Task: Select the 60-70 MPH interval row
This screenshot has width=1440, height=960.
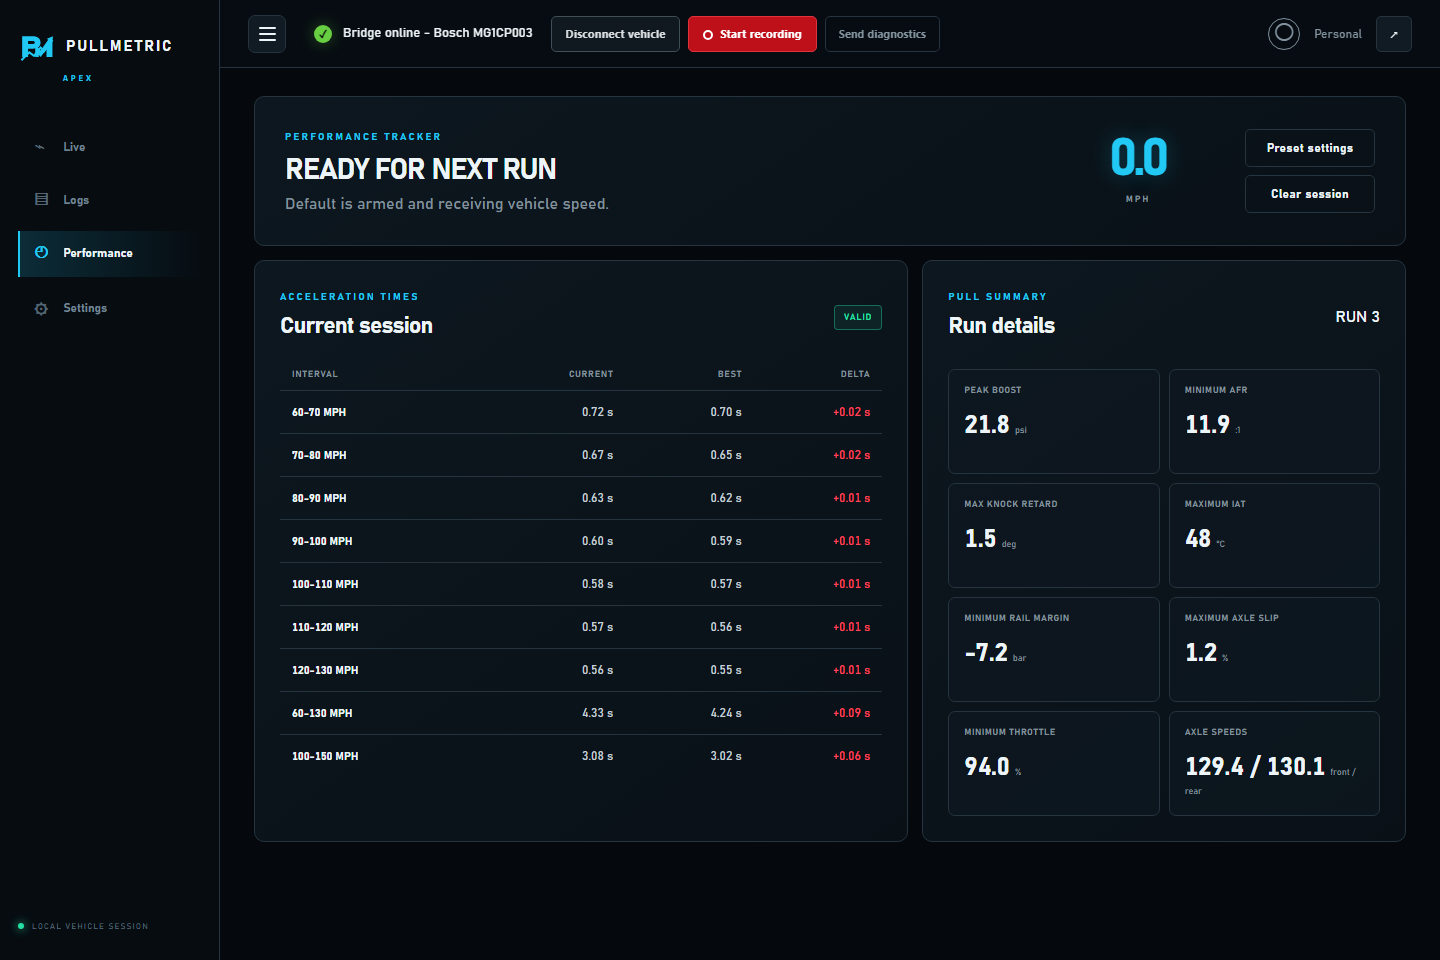Action: point(581,412)
